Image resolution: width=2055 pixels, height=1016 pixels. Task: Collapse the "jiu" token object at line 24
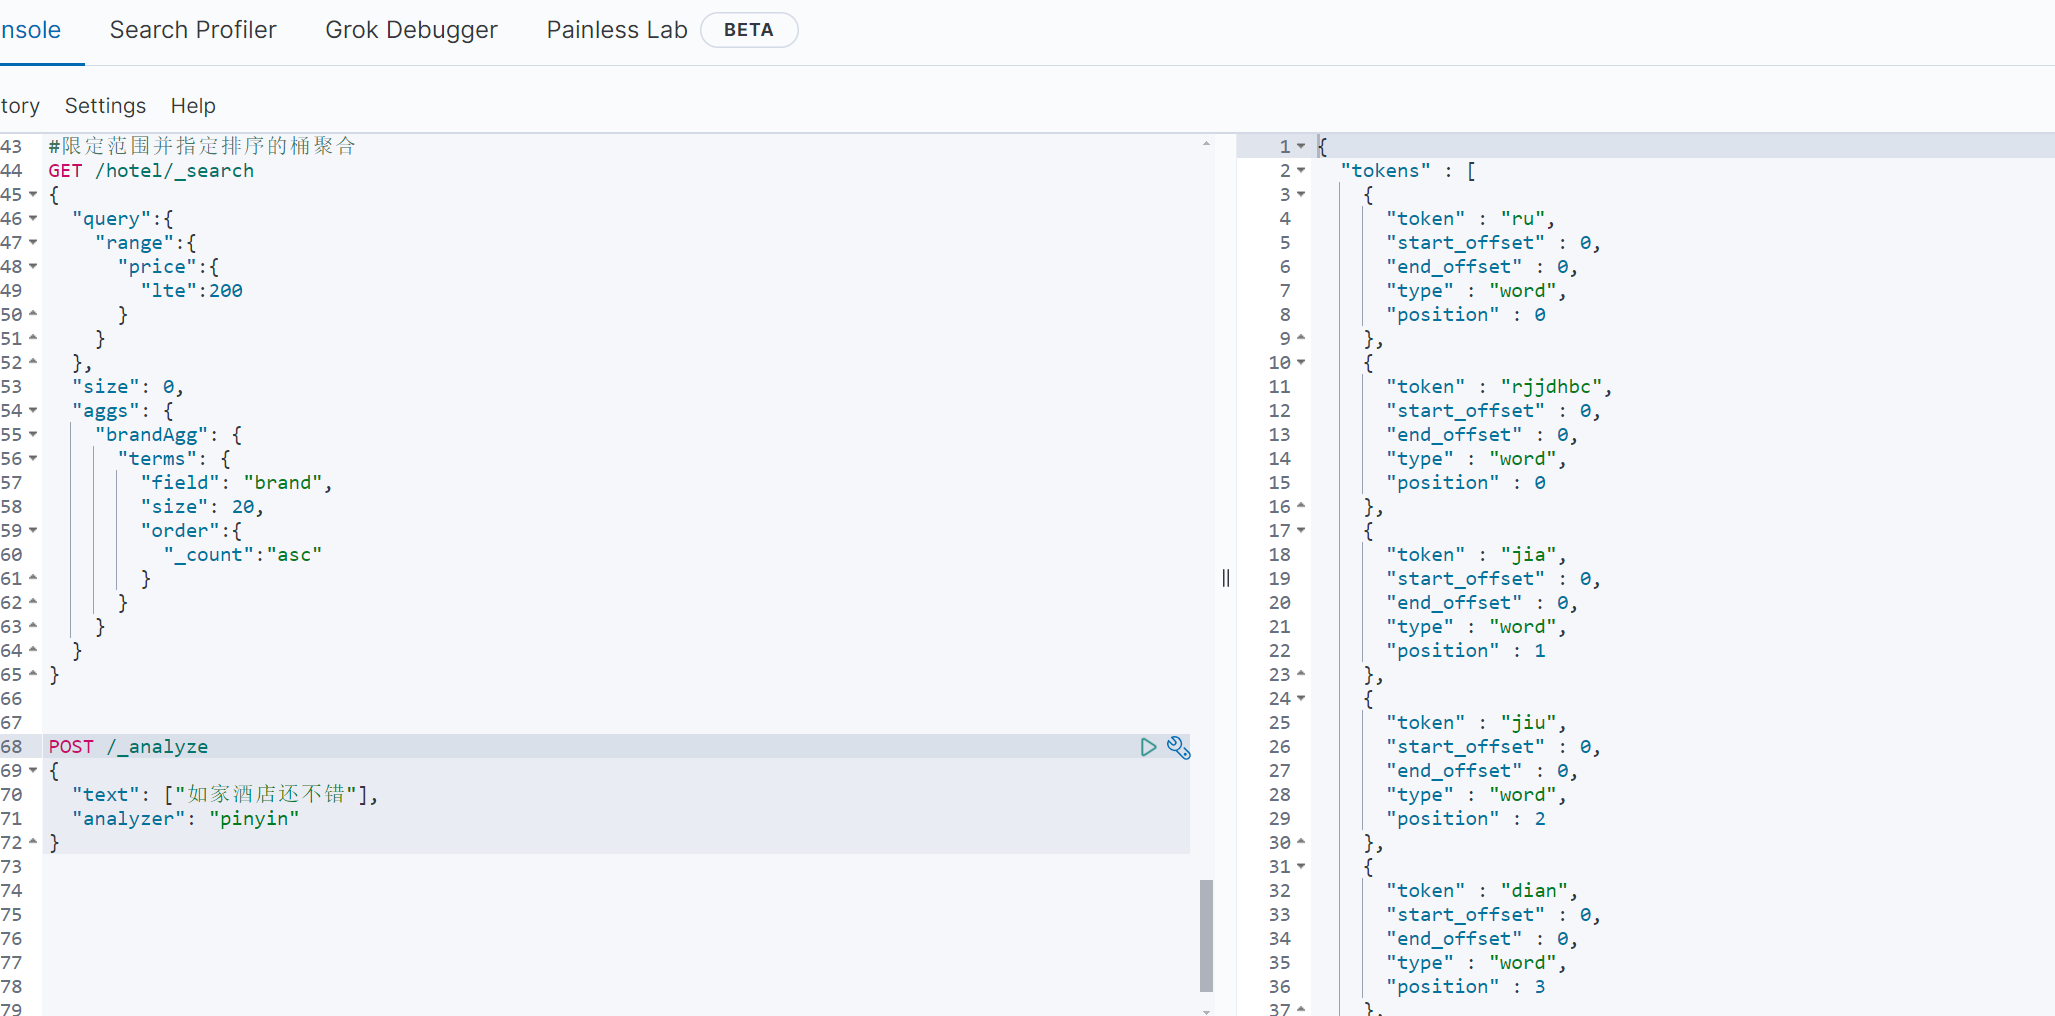pyautogui.click(x=1301, y=699)
